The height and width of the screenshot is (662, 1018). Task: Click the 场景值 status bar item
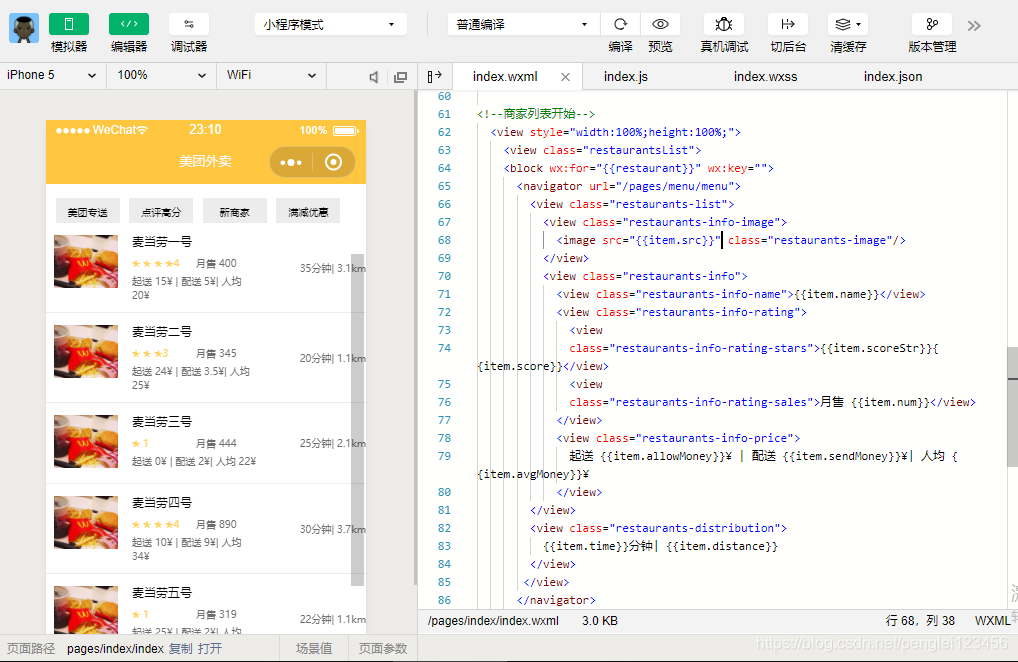click(x=314, y=648)
